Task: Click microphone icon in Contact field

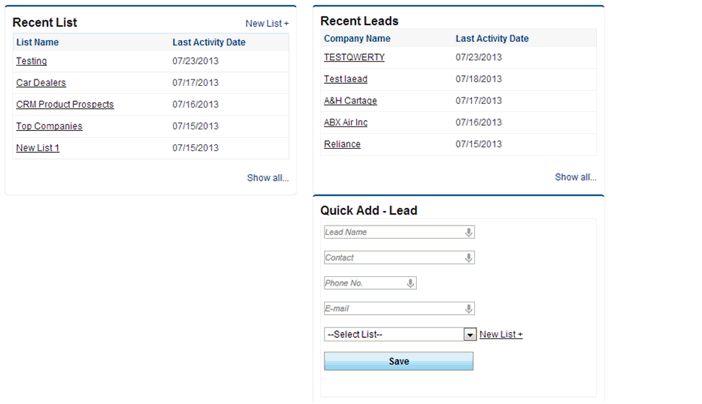Action: coord(469,258)
